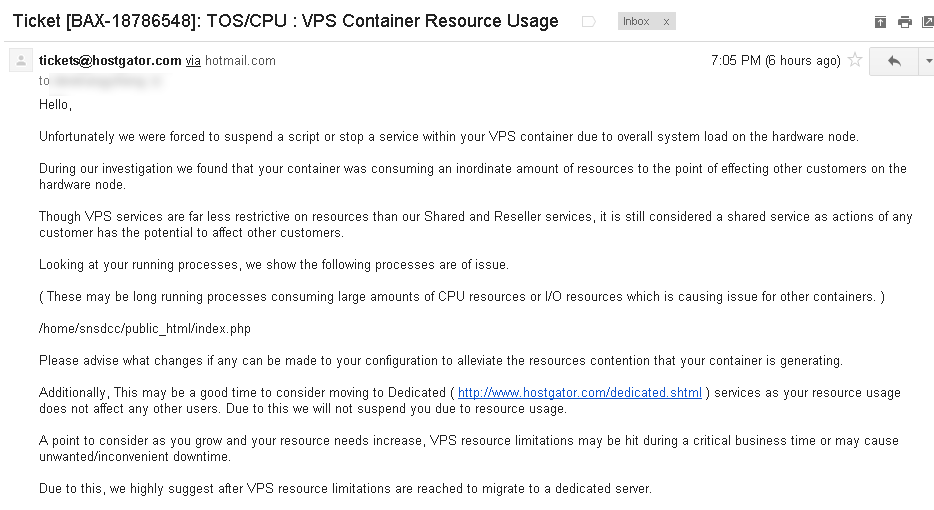
Task: Click the /home/snsdcc/public_html/index.php path text
Action: click(145, 329)
